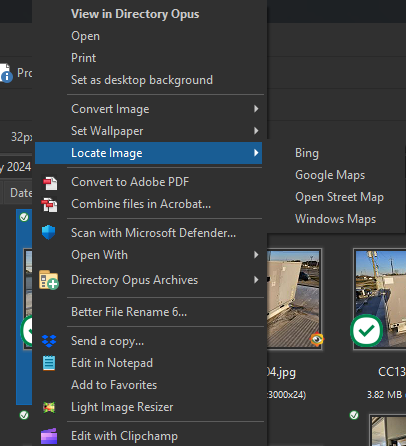
Task: Expand the arrow beside Set Wallpaper
Action: [256, 131]
